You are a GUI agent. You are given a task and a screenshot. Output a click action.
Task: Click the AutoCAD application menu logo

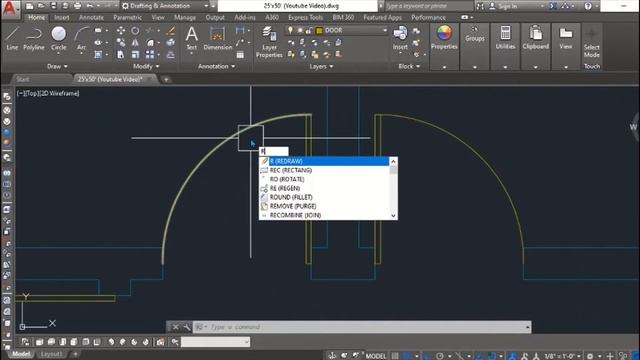[x=10, y=9]
